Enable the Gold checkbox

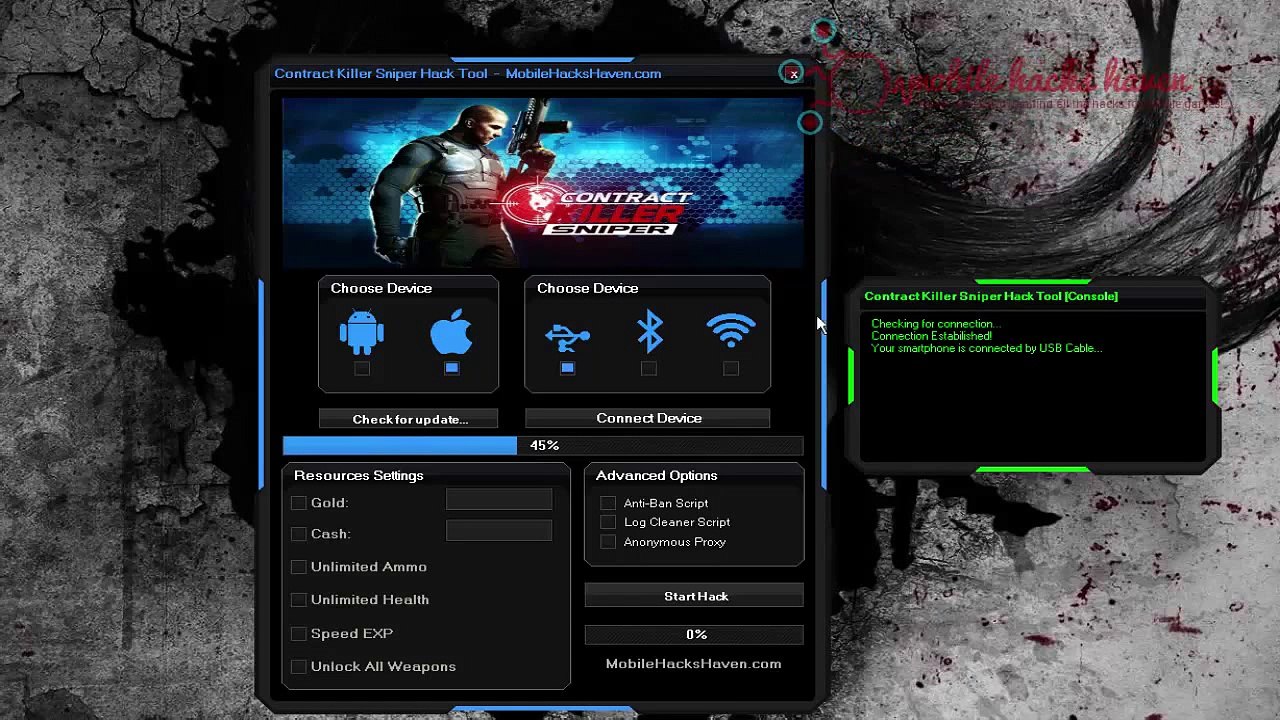click(x=299, y=503)
